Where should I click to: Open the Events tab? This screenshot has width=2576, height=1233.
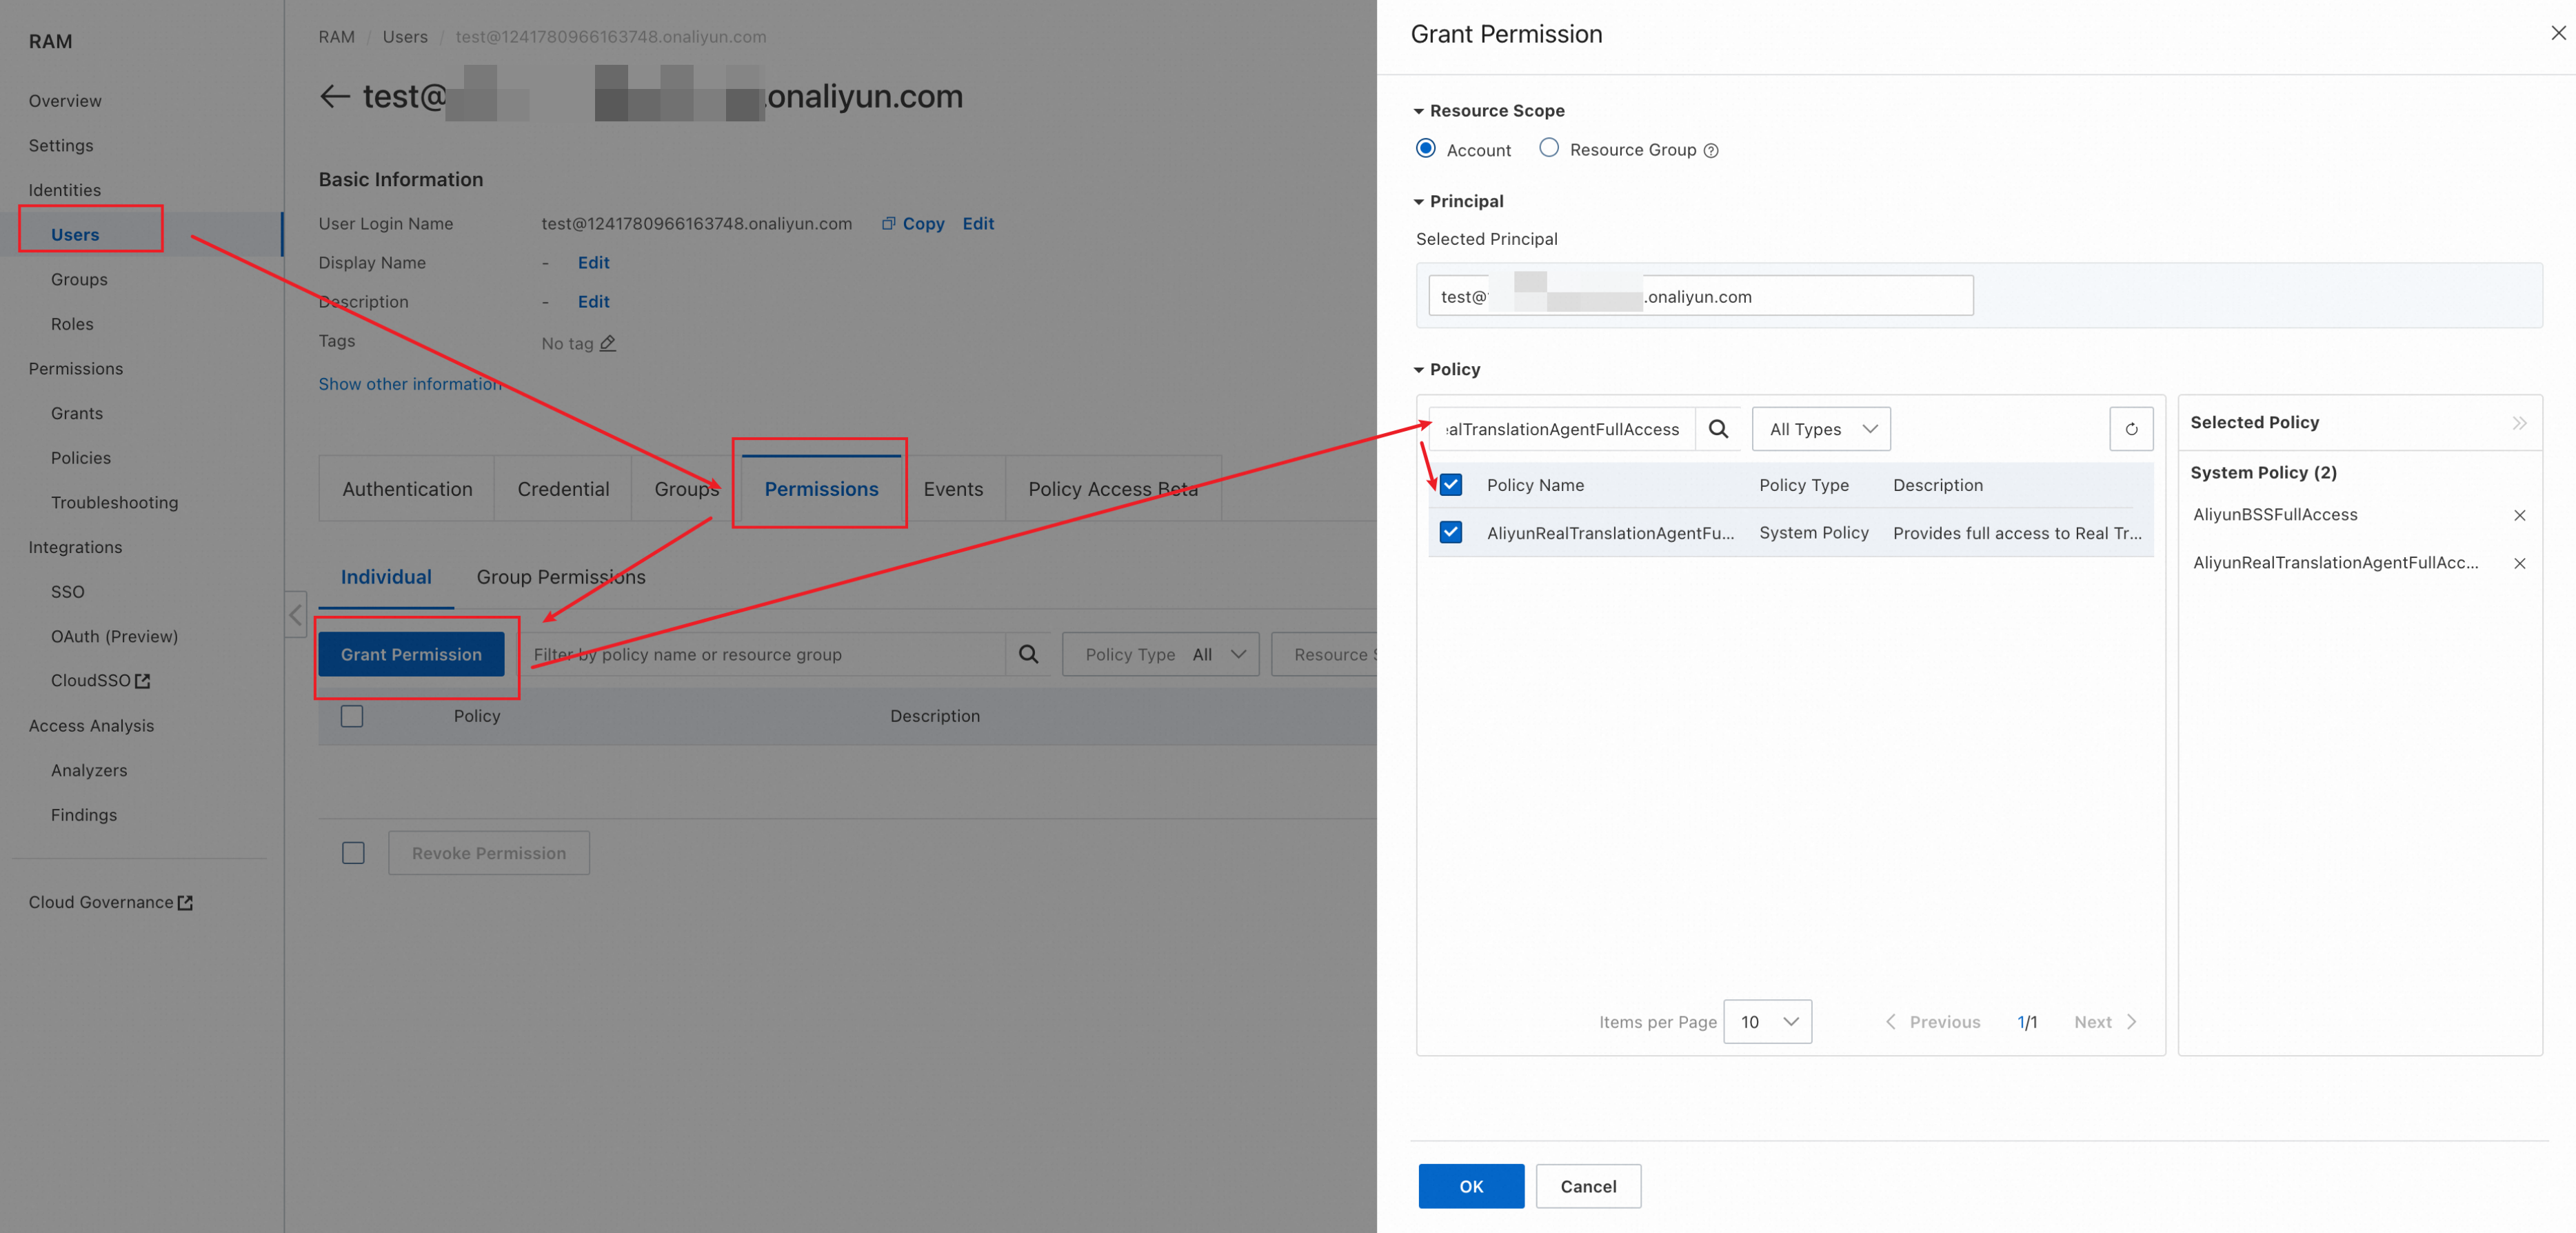pyautogui.click(x=953, y=489)
